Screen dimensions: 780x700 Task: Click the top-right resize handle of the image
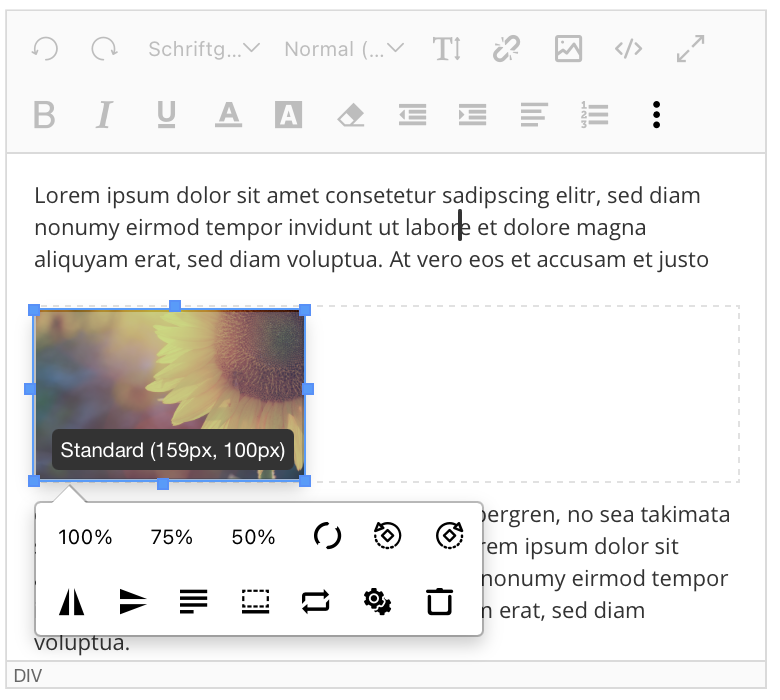305,310
